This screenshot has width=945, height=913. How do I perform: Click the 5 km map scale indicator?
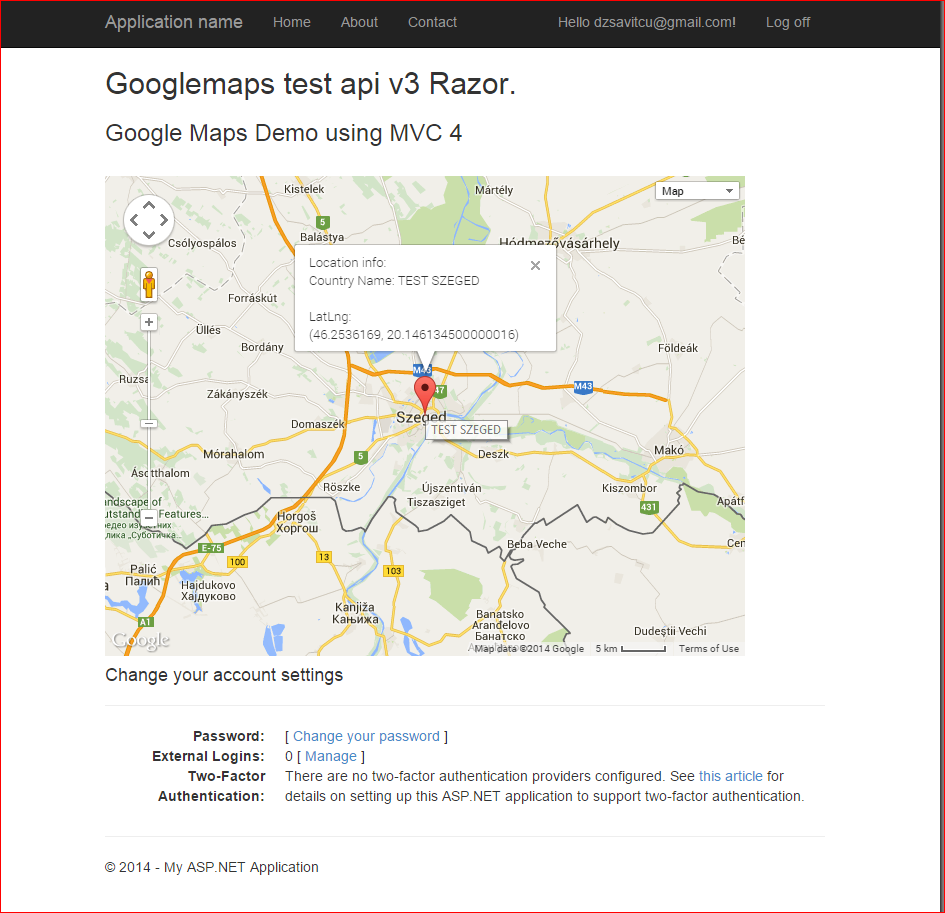630,649
